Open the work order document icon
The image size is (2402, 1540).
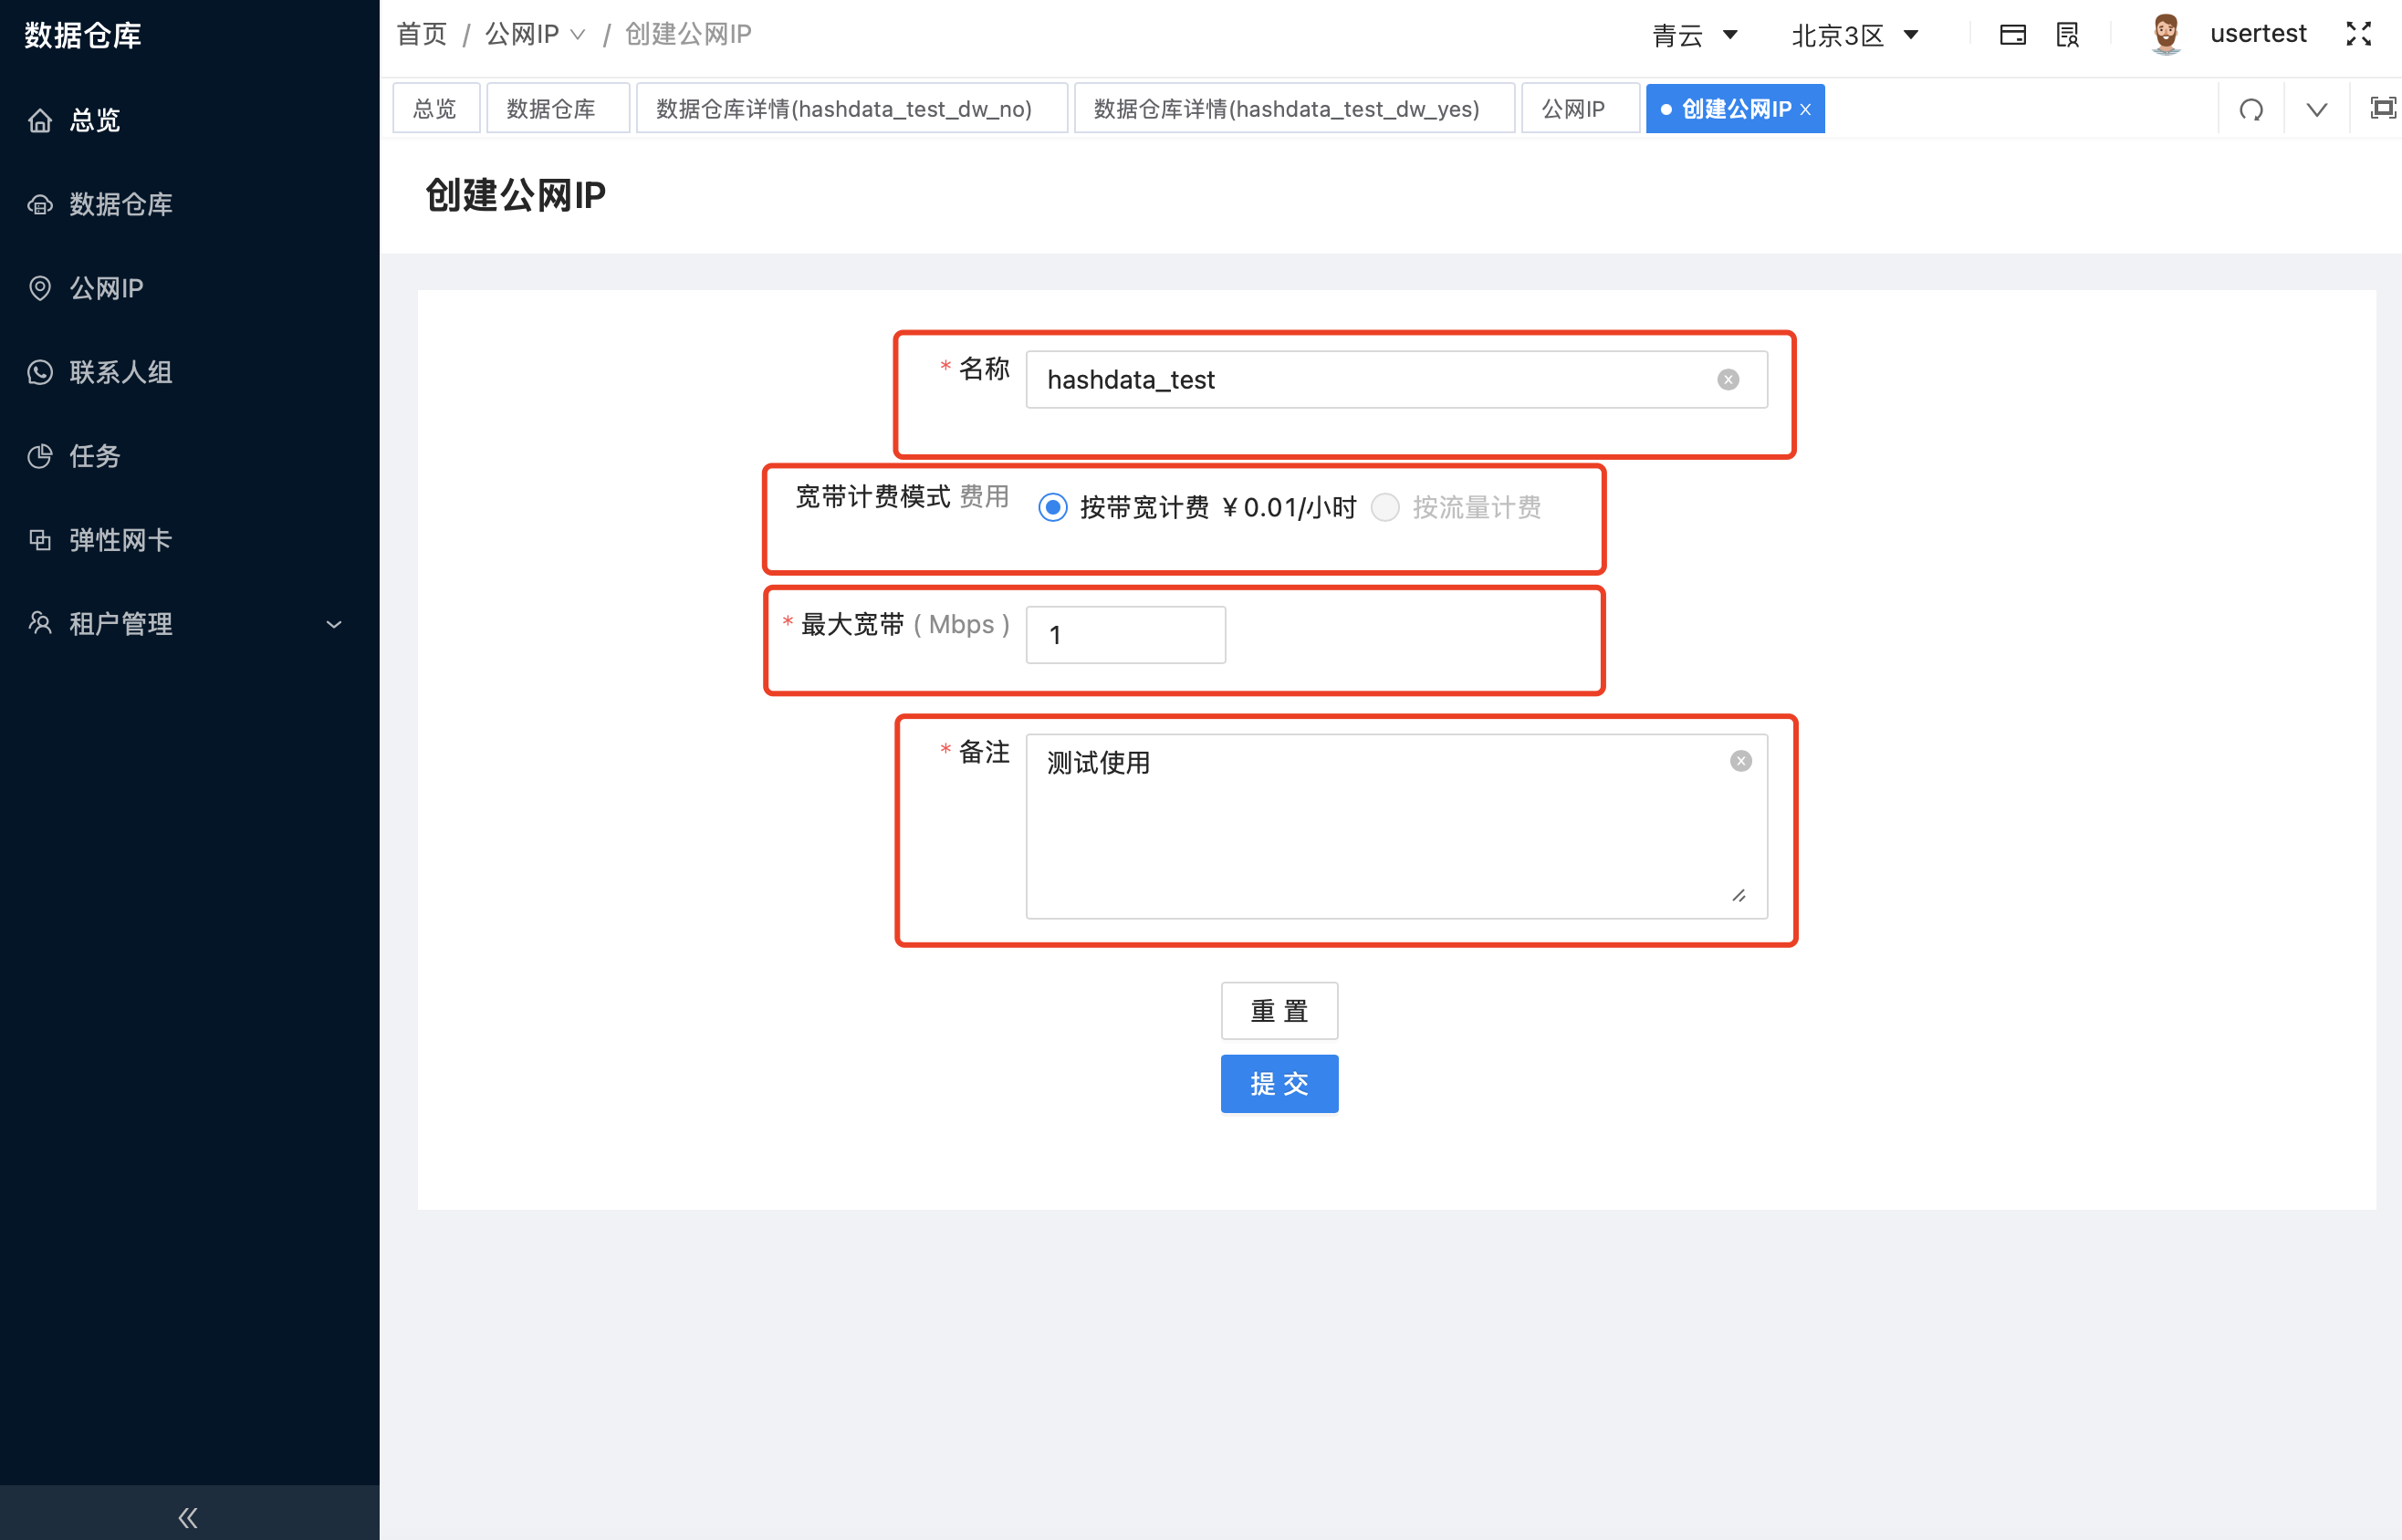click(x=2067, y=34)
